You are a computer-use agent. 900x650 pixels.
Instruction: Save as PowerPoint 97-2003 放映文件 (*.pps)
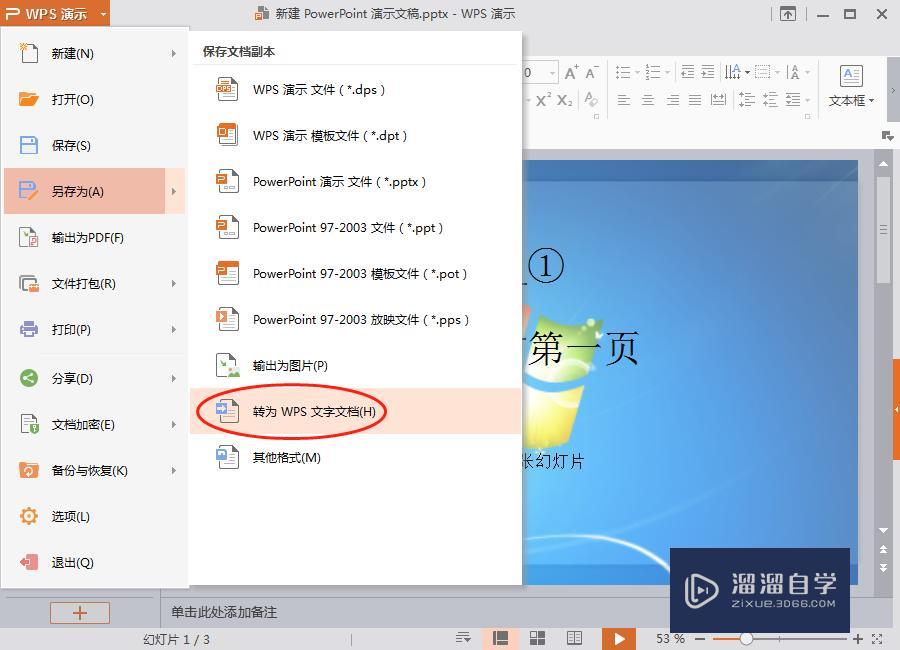pos(356,319)
